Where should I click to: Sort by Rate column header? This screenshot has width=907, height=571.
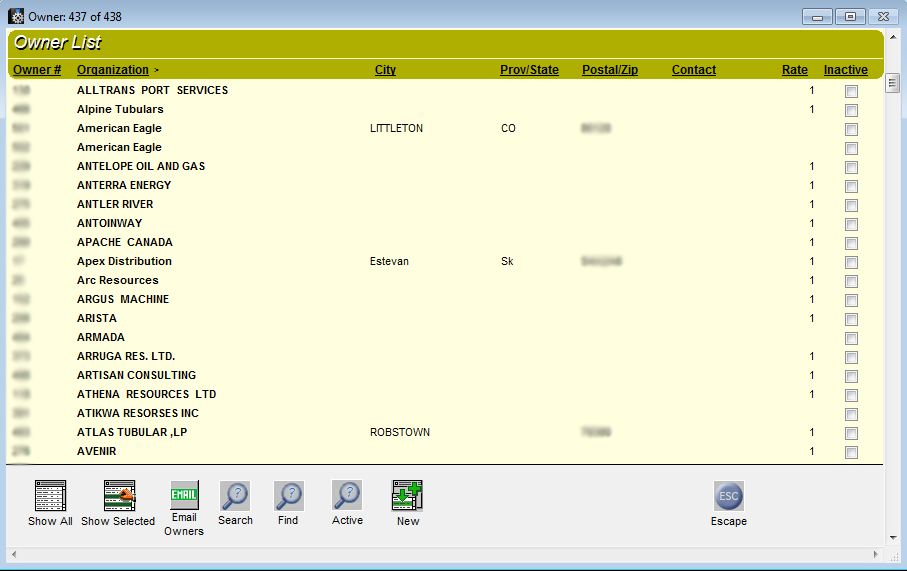(x=795, y=70)
